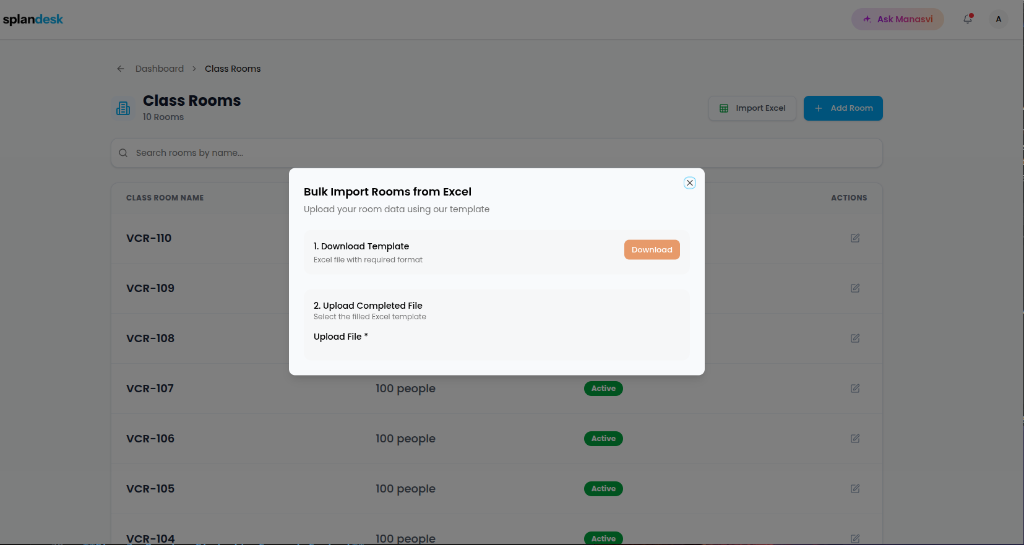Select the VCR-110 room name
Viewport: 1024px width, 545px height.
149,238
